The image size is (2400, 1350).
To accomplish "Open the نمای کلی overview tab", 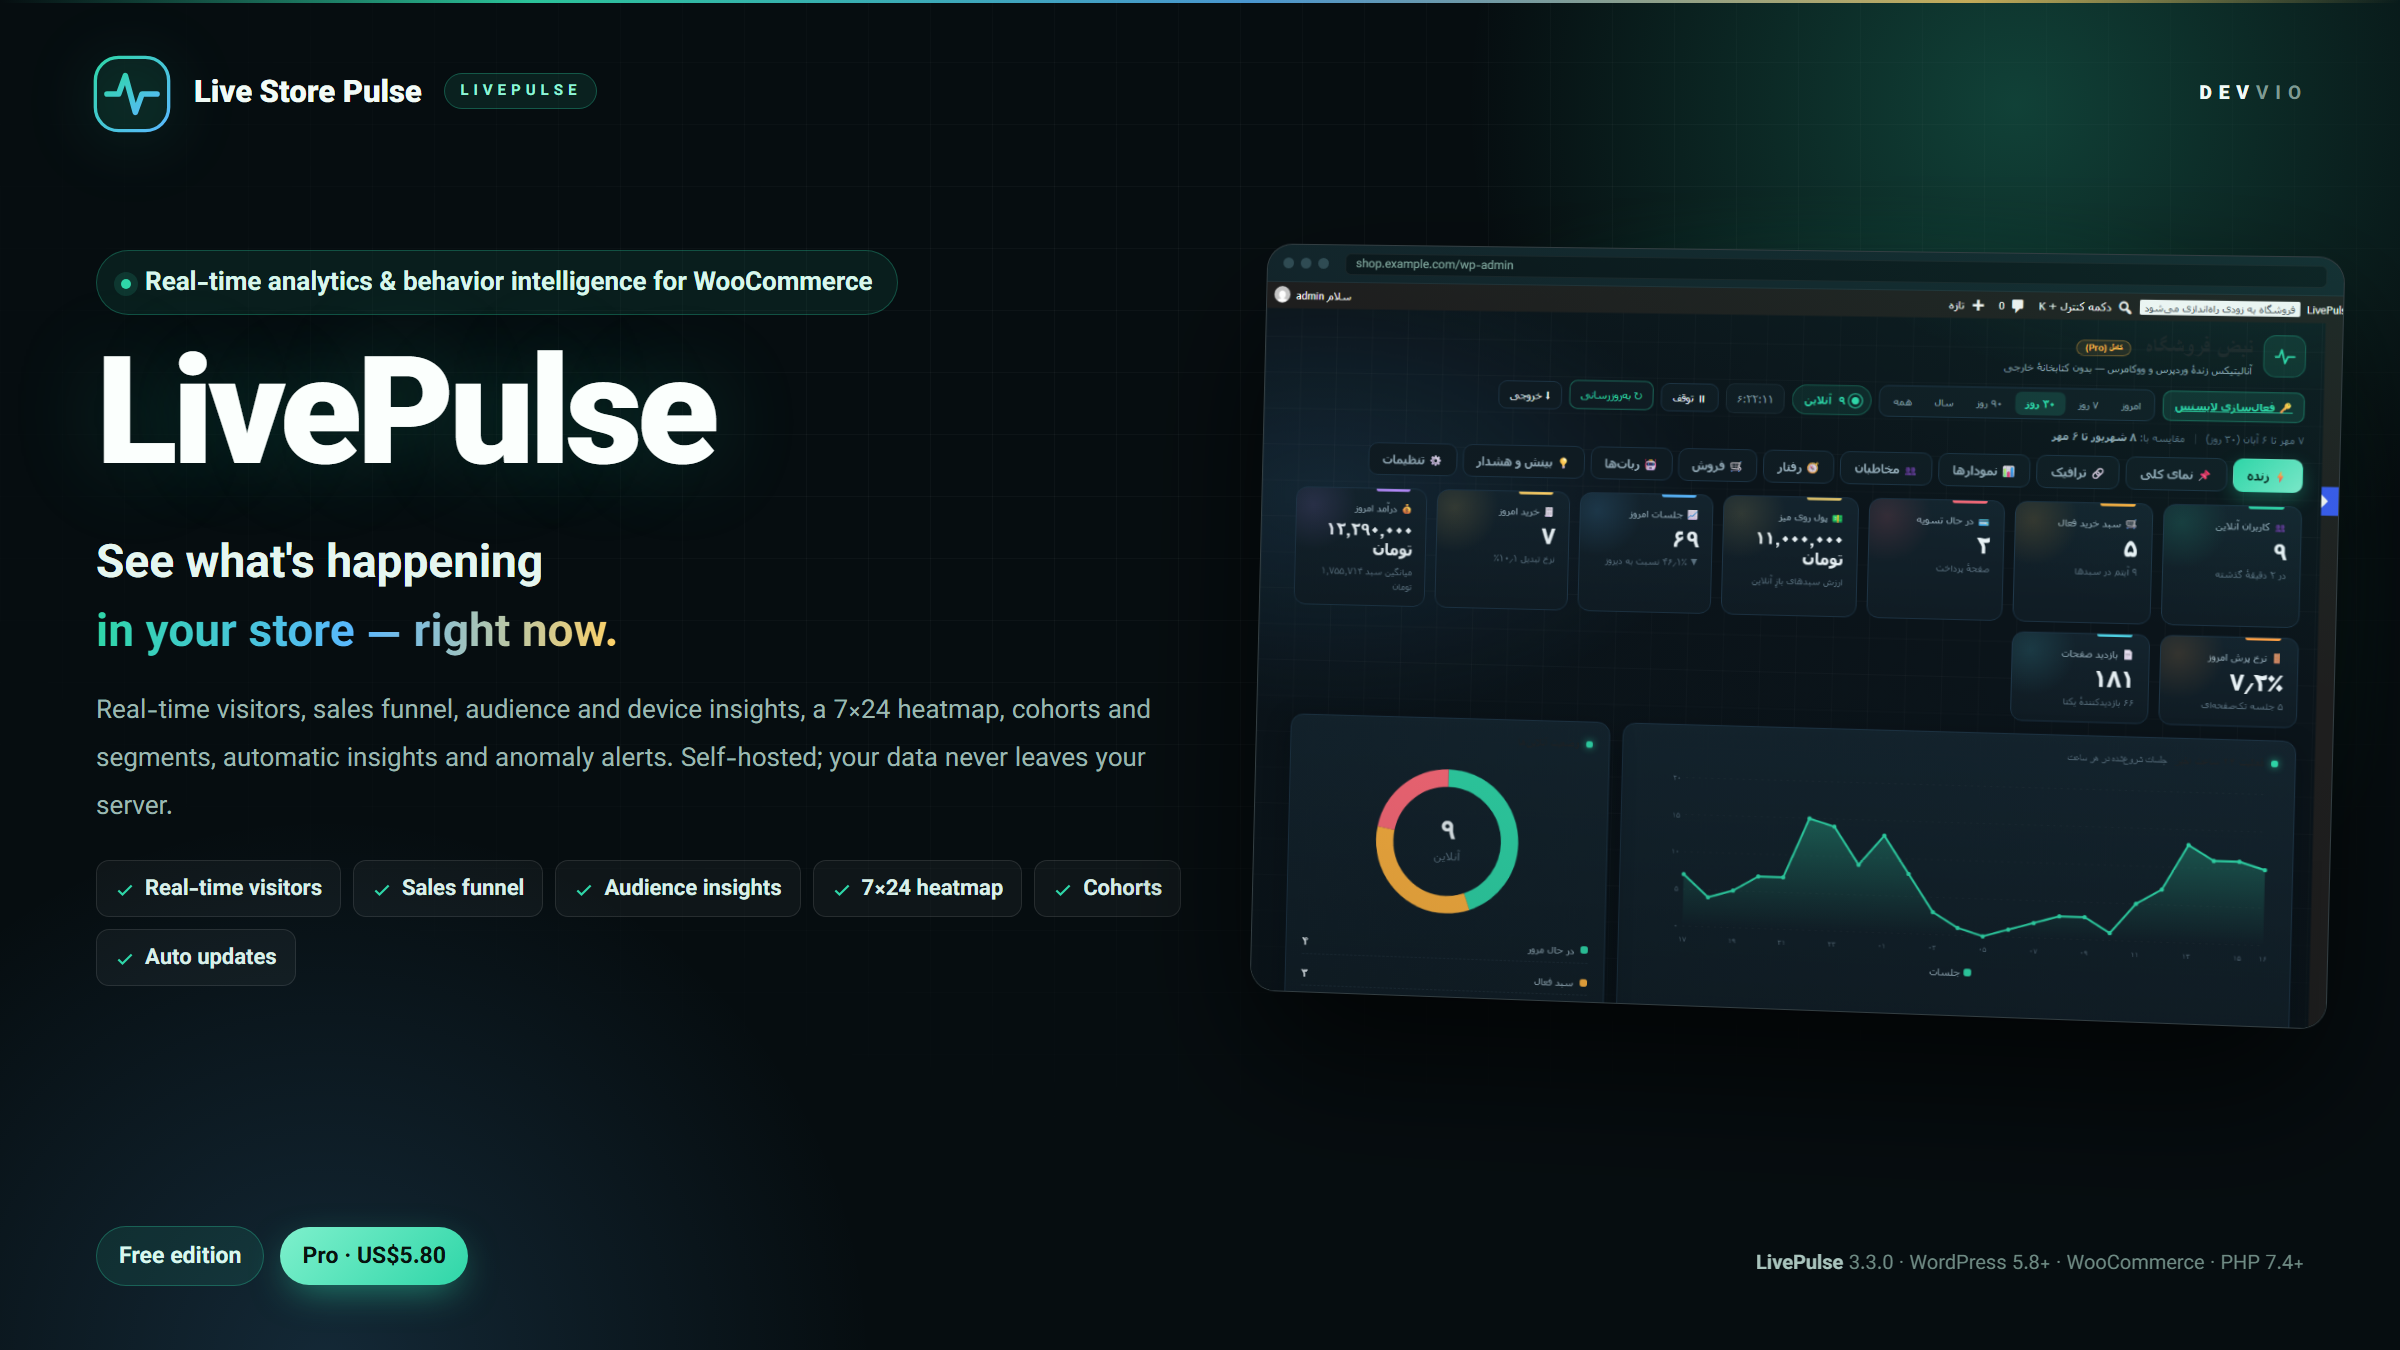I will coord(2174,474).
